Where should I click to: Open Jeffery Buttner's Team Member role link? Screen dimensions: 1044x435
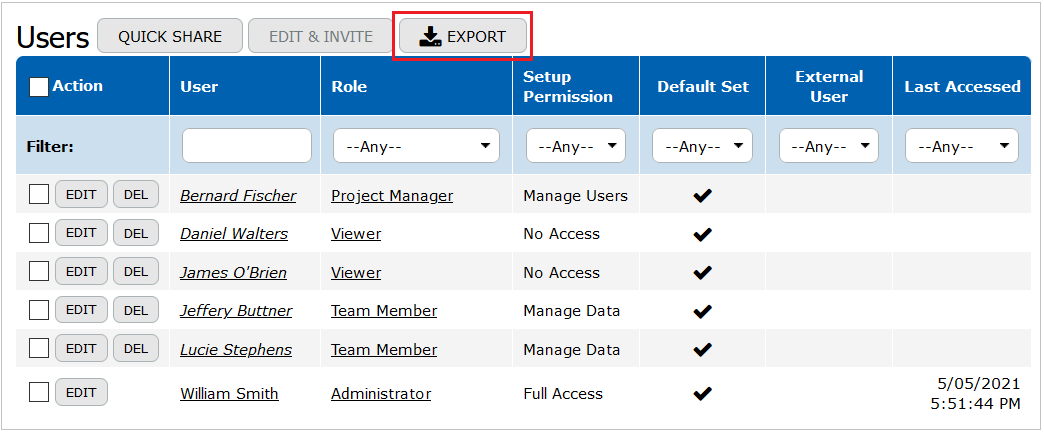(x=384, y=311)
